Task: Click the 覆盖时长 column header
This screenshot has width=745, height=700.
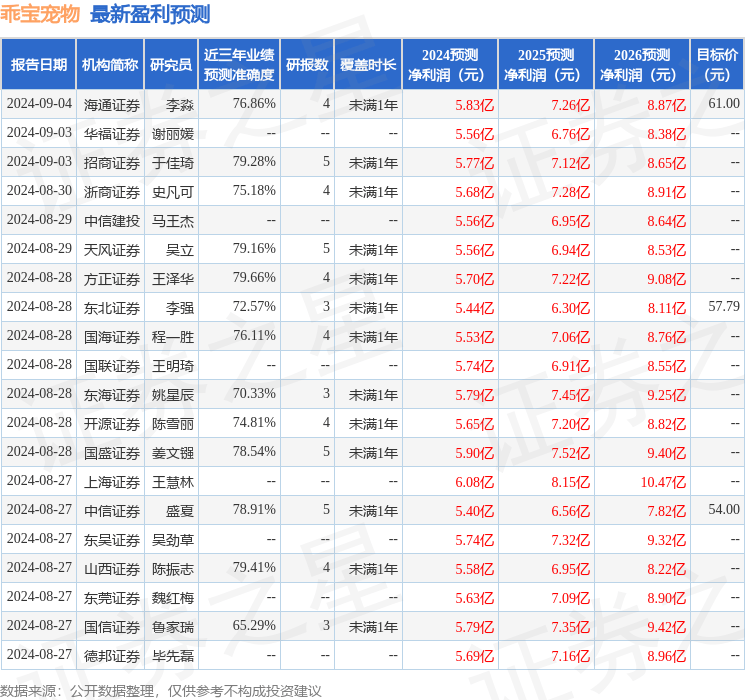Action: click(368, 65)
